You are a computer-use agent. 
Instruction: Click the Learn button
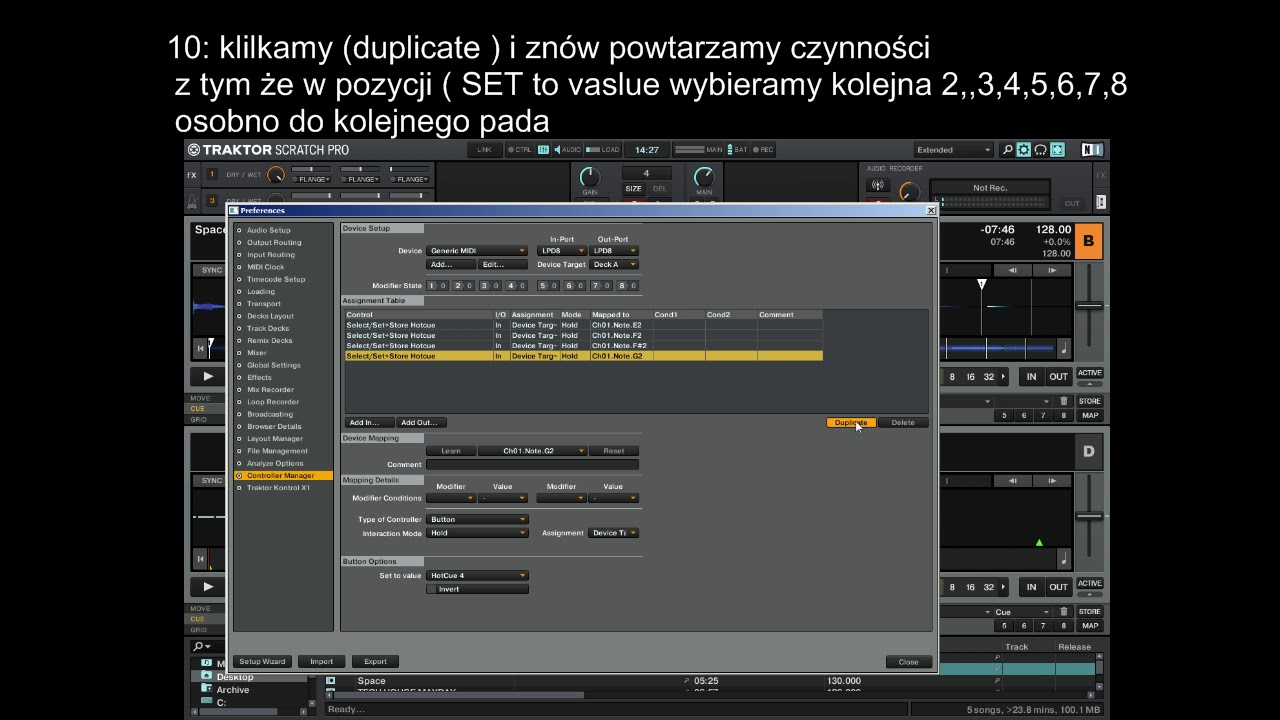450,451
